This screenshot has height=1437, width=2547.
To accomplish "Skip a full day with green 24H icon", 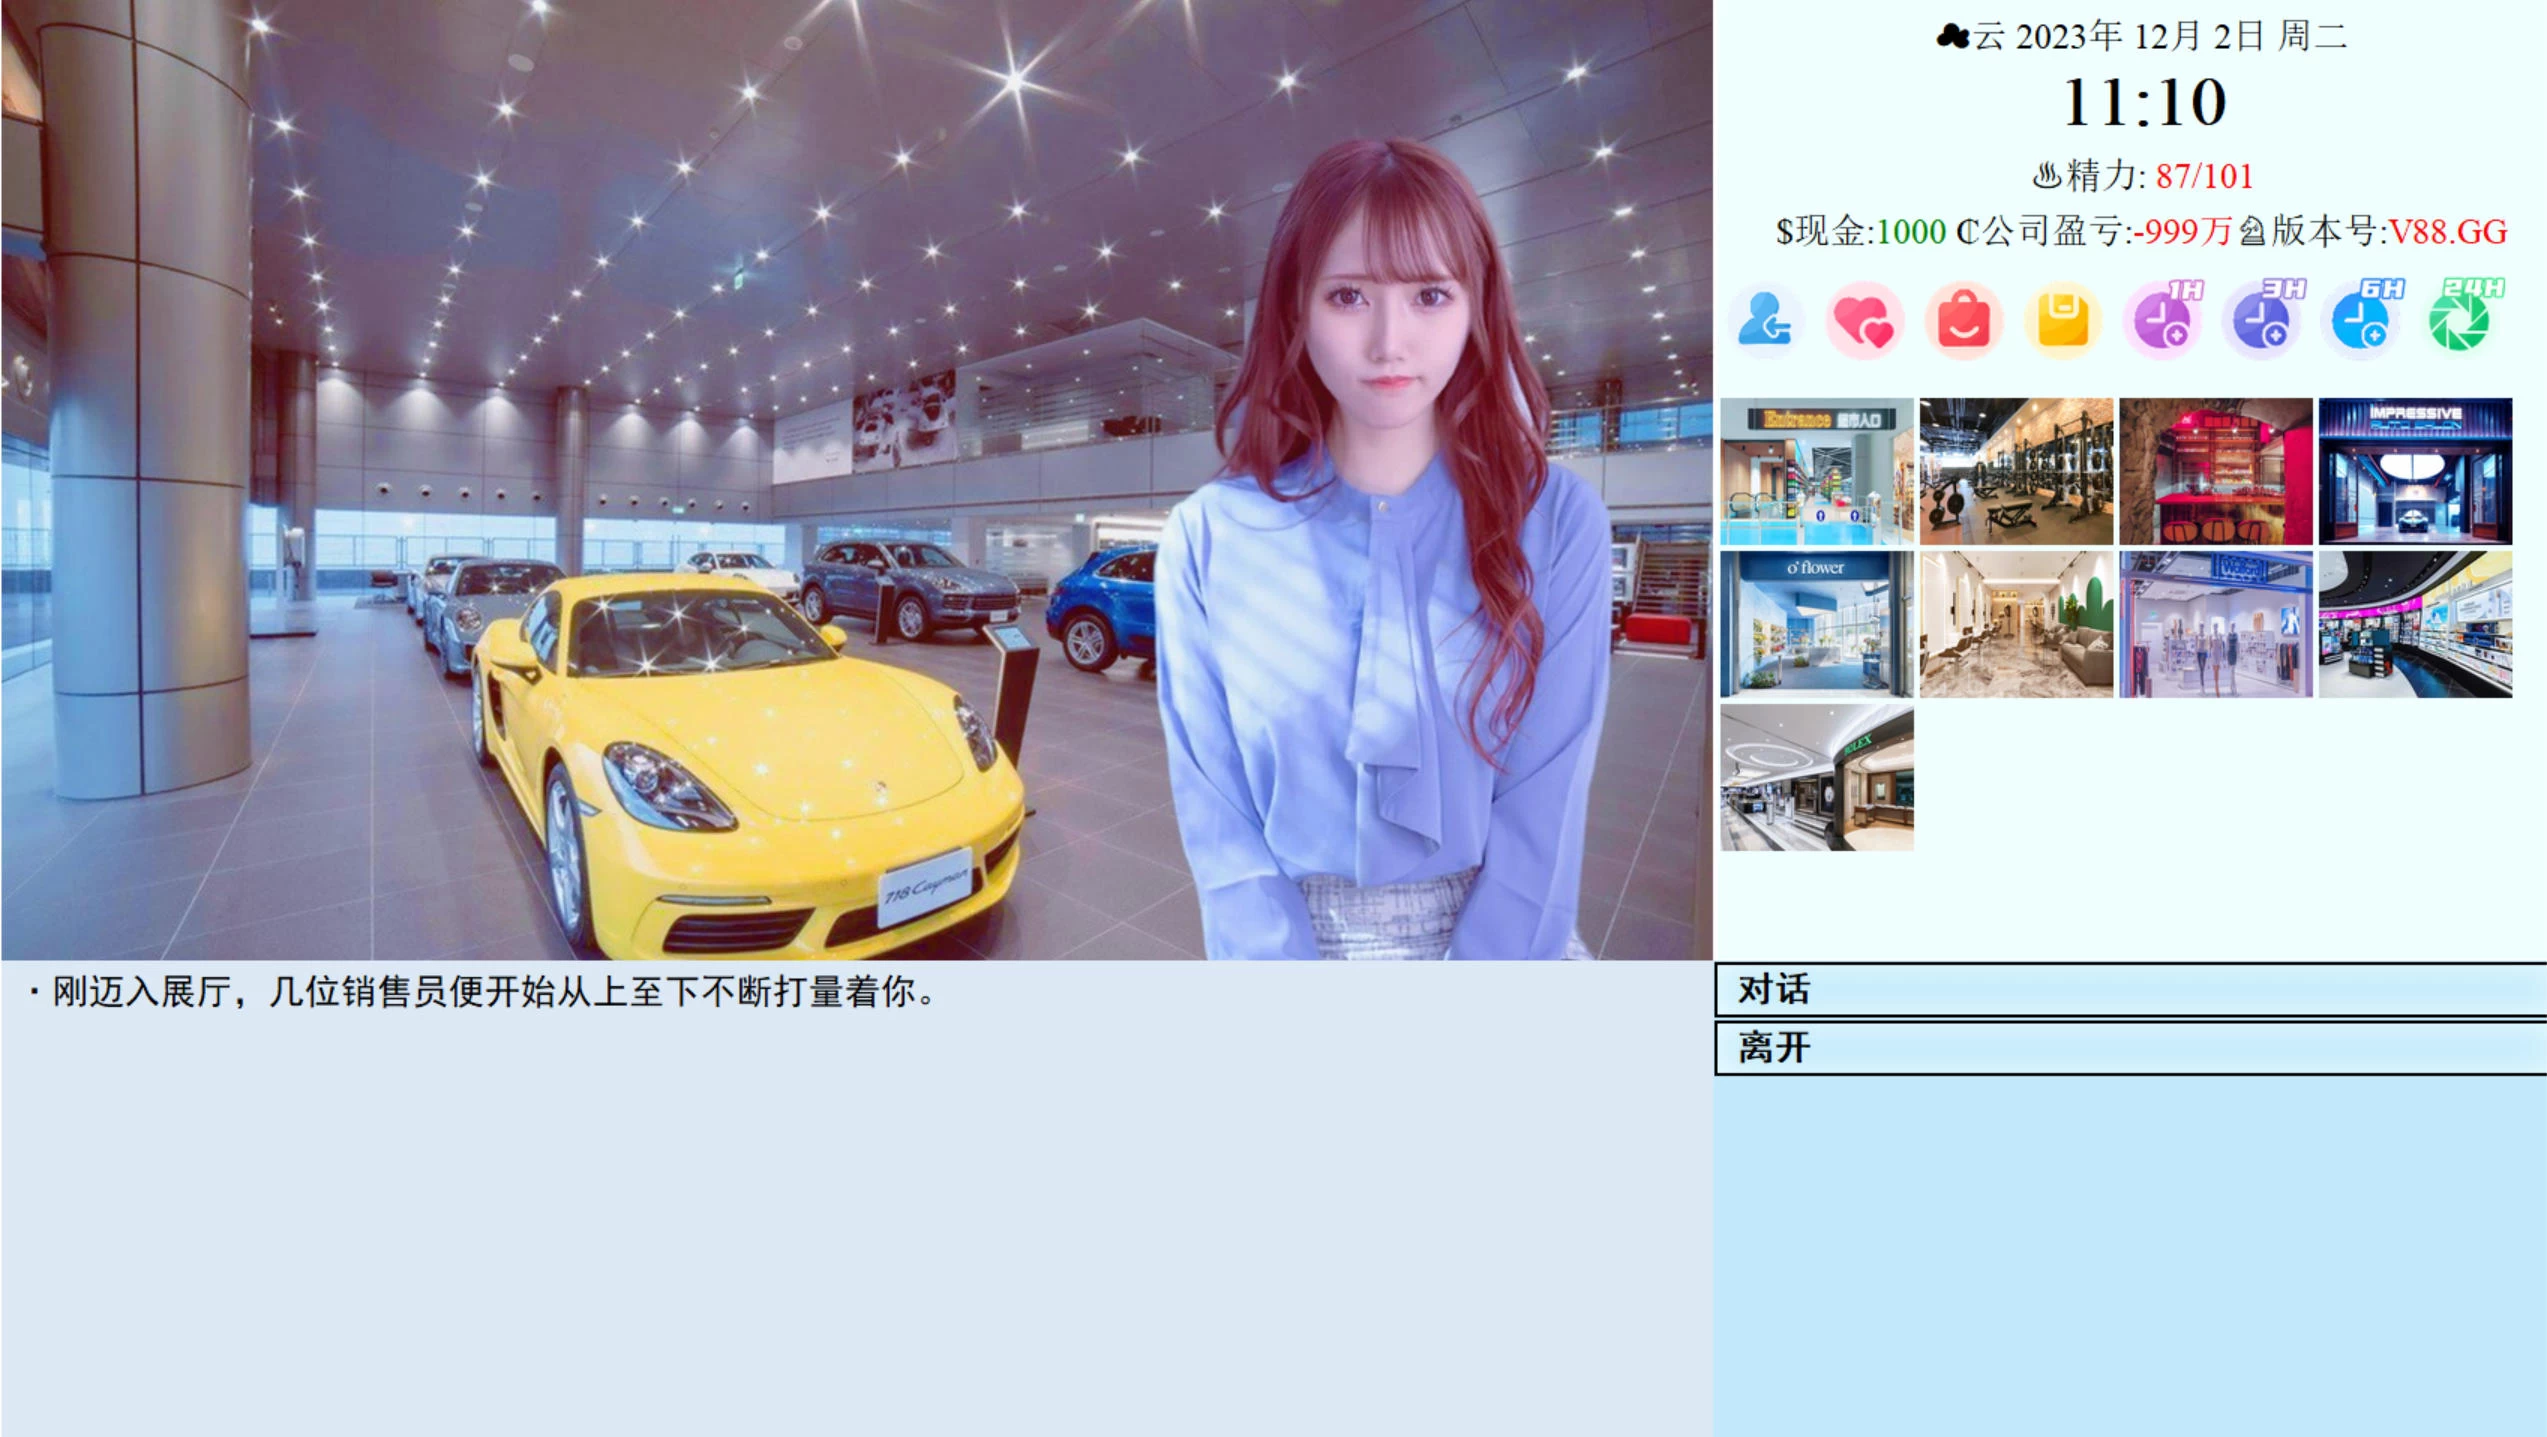I will [2458, 320].
